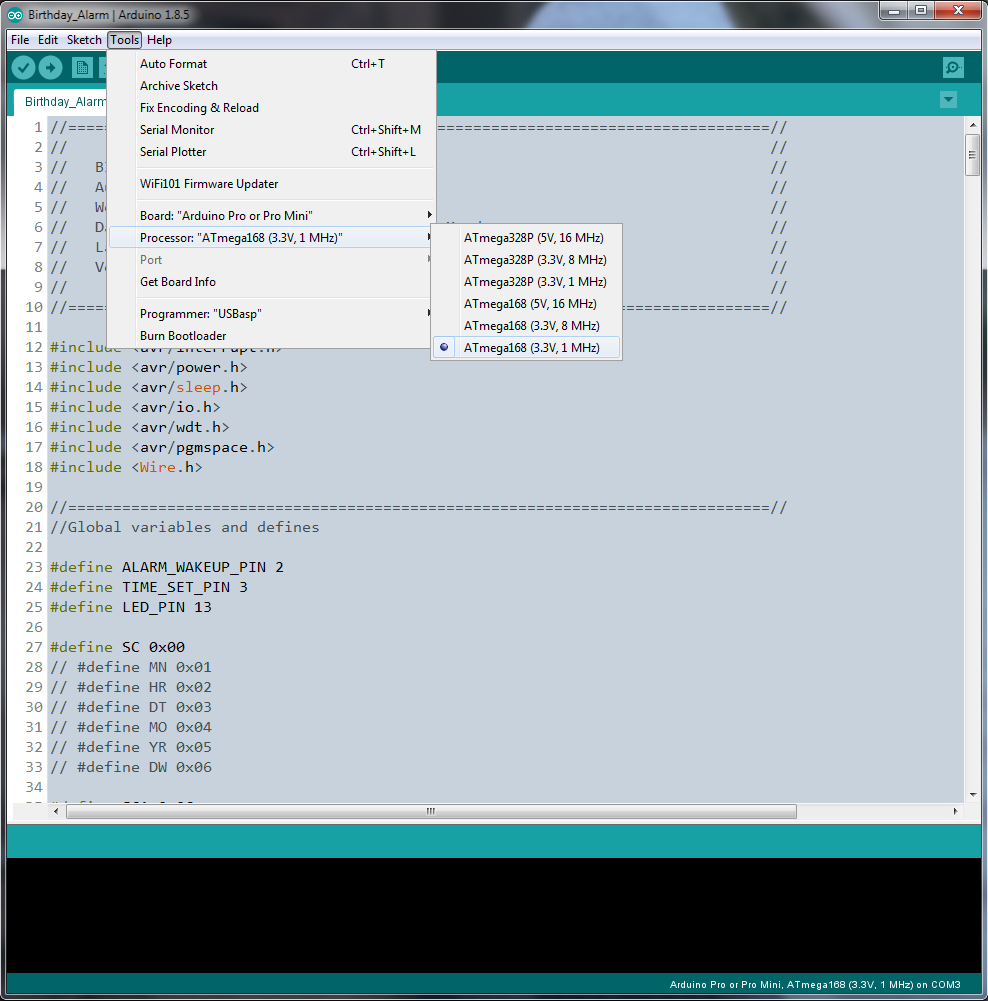Choose ATmega328P (5V, 16 MHz) processor
The image size is (988, 1001).
(533, 238)
